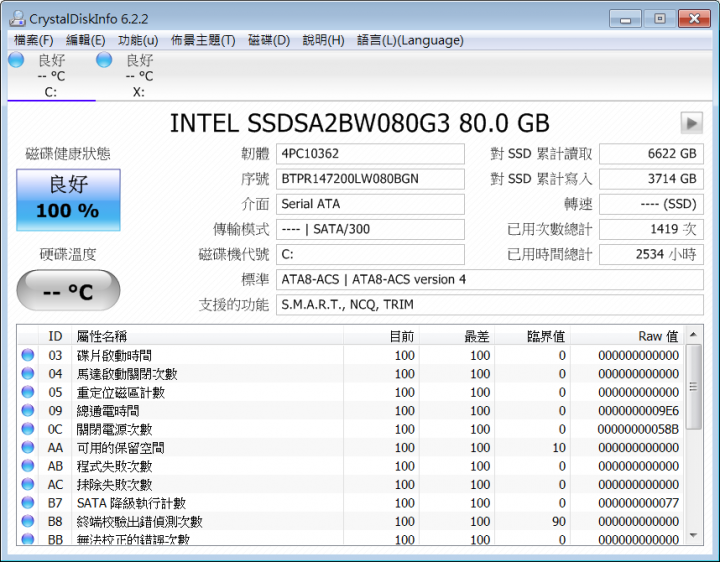Image resolution: width=720 pixels, height=562 pixels.
Task: Click the features field S.M.A.R.T., NCQ, TRIM
Action: [x=489, y=305]
